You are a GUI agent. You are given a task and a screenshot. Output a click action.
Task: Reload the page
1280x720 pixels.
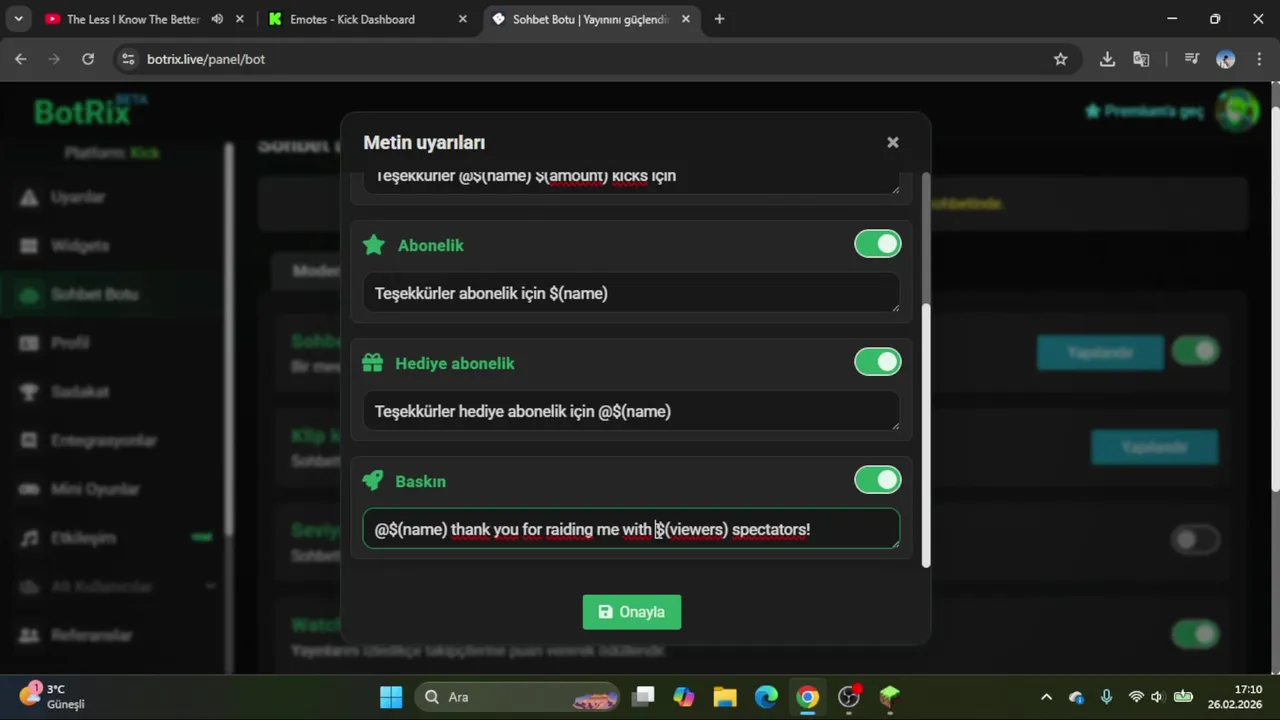[88, 59]
